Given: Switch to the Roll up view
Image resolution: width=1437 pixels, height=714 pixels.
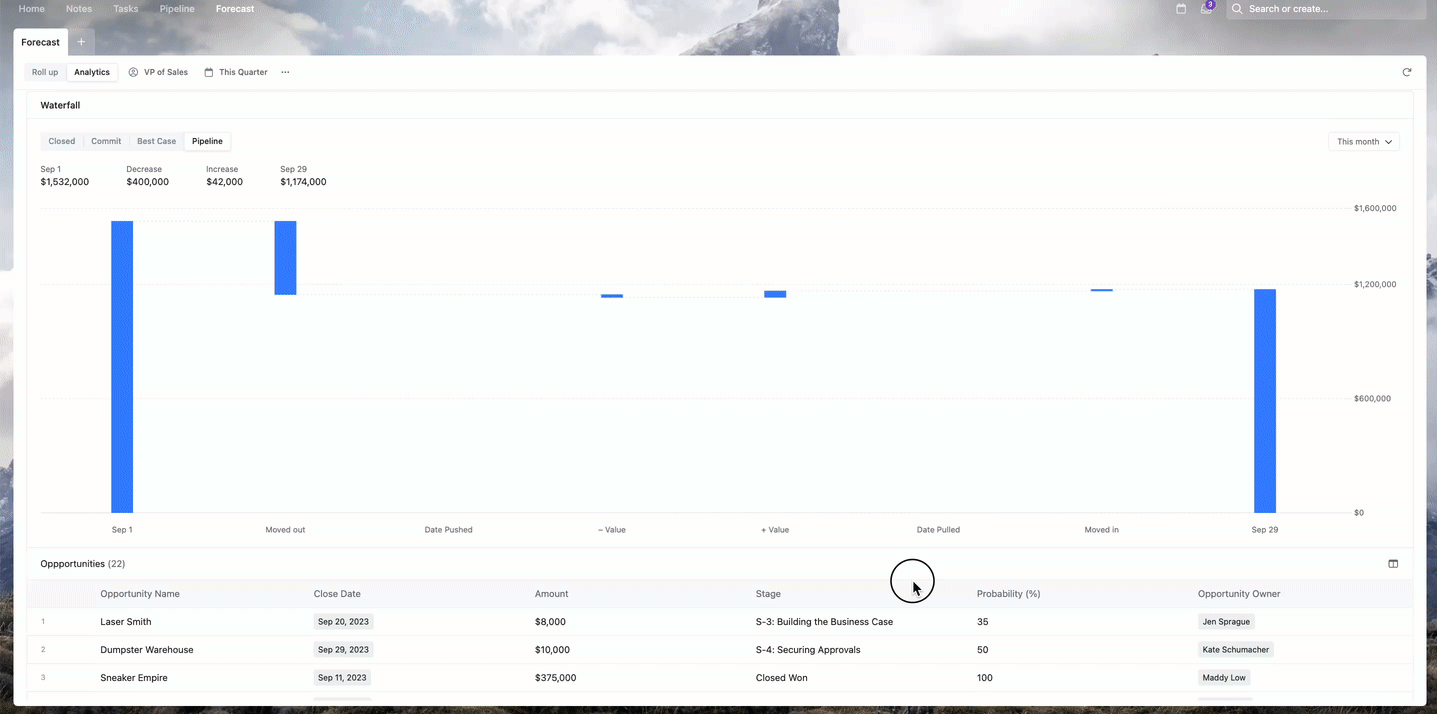Looking at the screenshot, I should coord(45,71).
